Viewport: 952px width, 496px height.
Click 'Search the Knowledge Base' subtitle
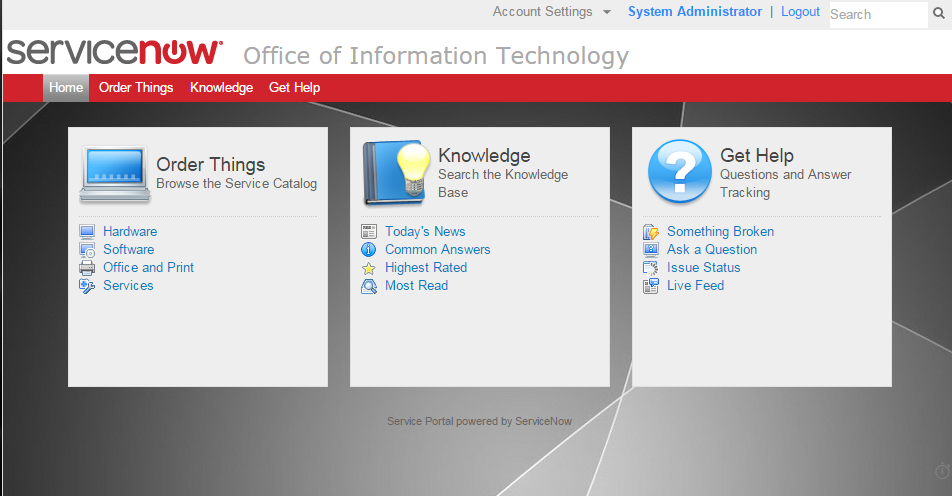click(x=503, y=183)
